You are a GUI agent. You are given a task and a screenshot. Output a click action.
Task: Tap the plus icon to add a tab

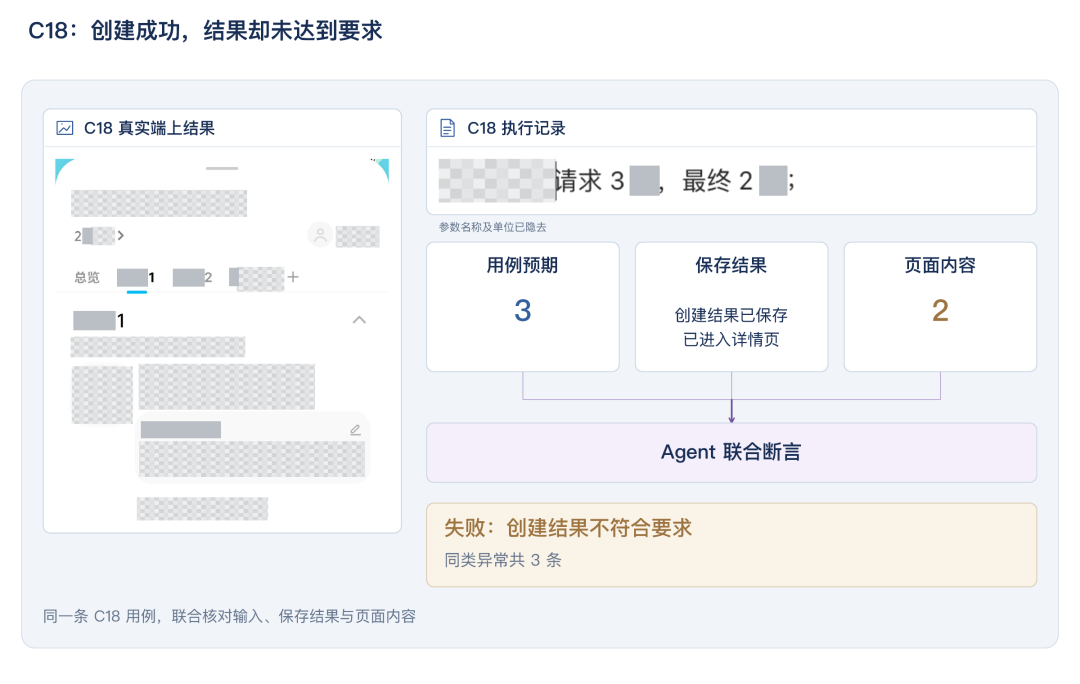point(293,277)
